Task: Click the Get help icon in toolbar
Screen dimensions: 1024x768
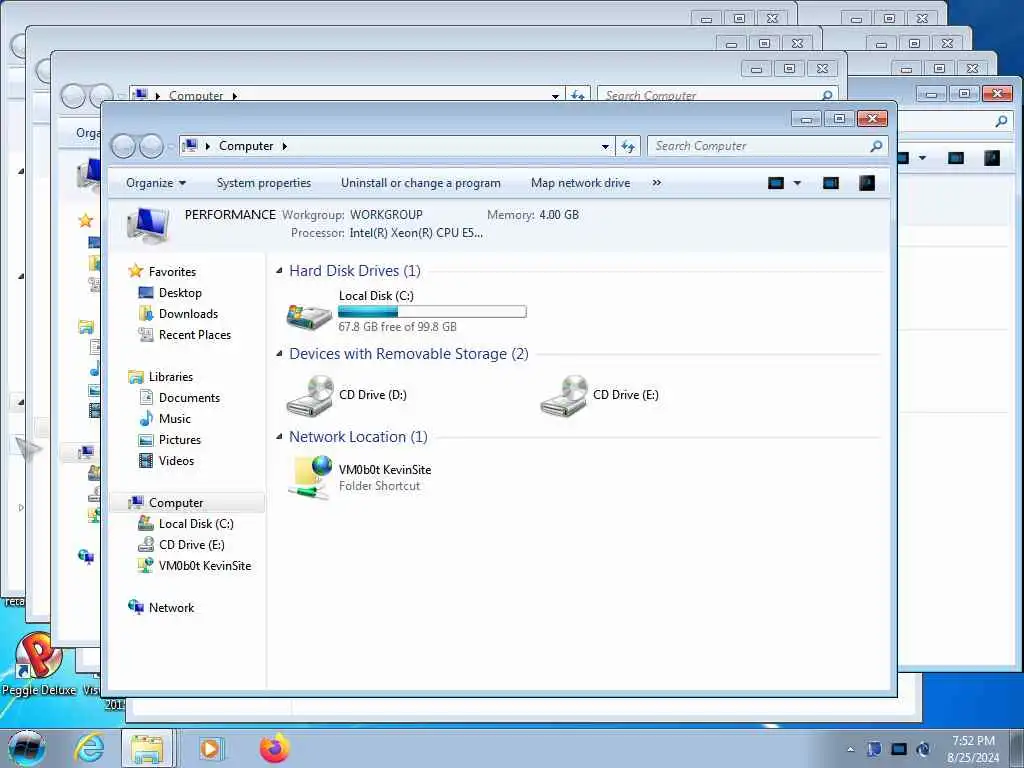Action: pos(867,183)
